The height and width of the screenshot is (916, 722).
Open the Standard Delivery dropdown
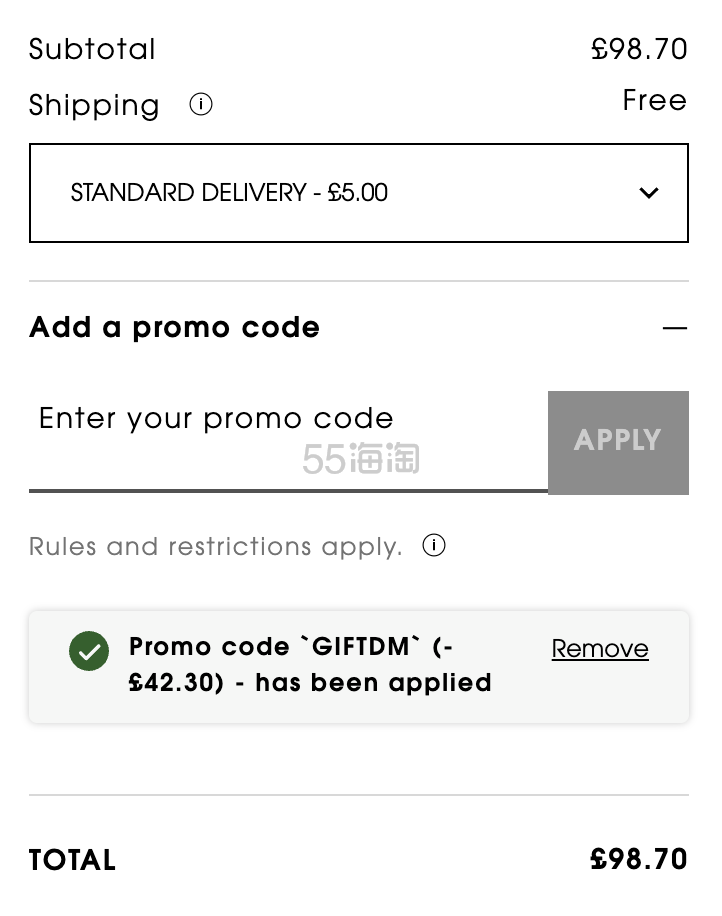pyautogui.click(x=359, y=193)
